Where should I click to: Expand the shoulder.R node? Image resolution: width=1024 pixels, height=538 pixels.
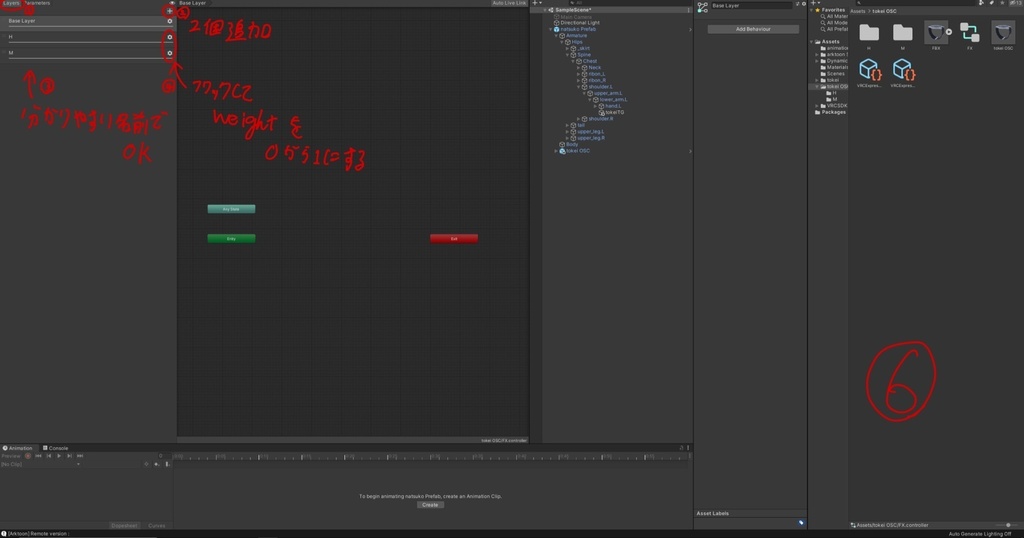[579, 119]
